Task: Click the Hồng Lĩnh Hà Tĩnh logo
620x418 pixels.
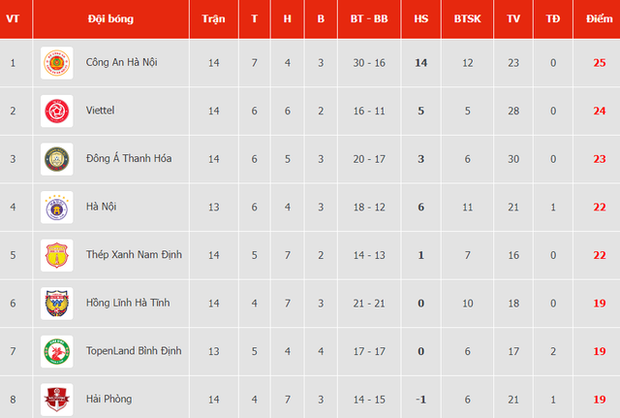Action: coord(56,303)
